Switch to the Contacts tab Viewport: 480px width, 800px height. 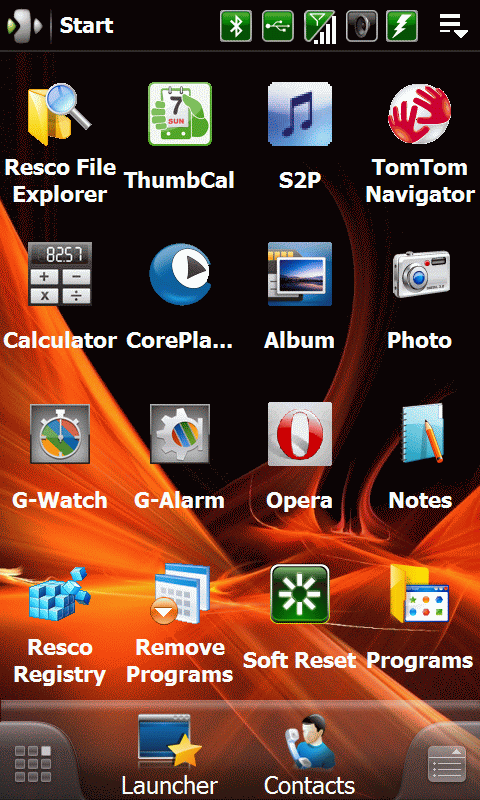tap(309, 756)
